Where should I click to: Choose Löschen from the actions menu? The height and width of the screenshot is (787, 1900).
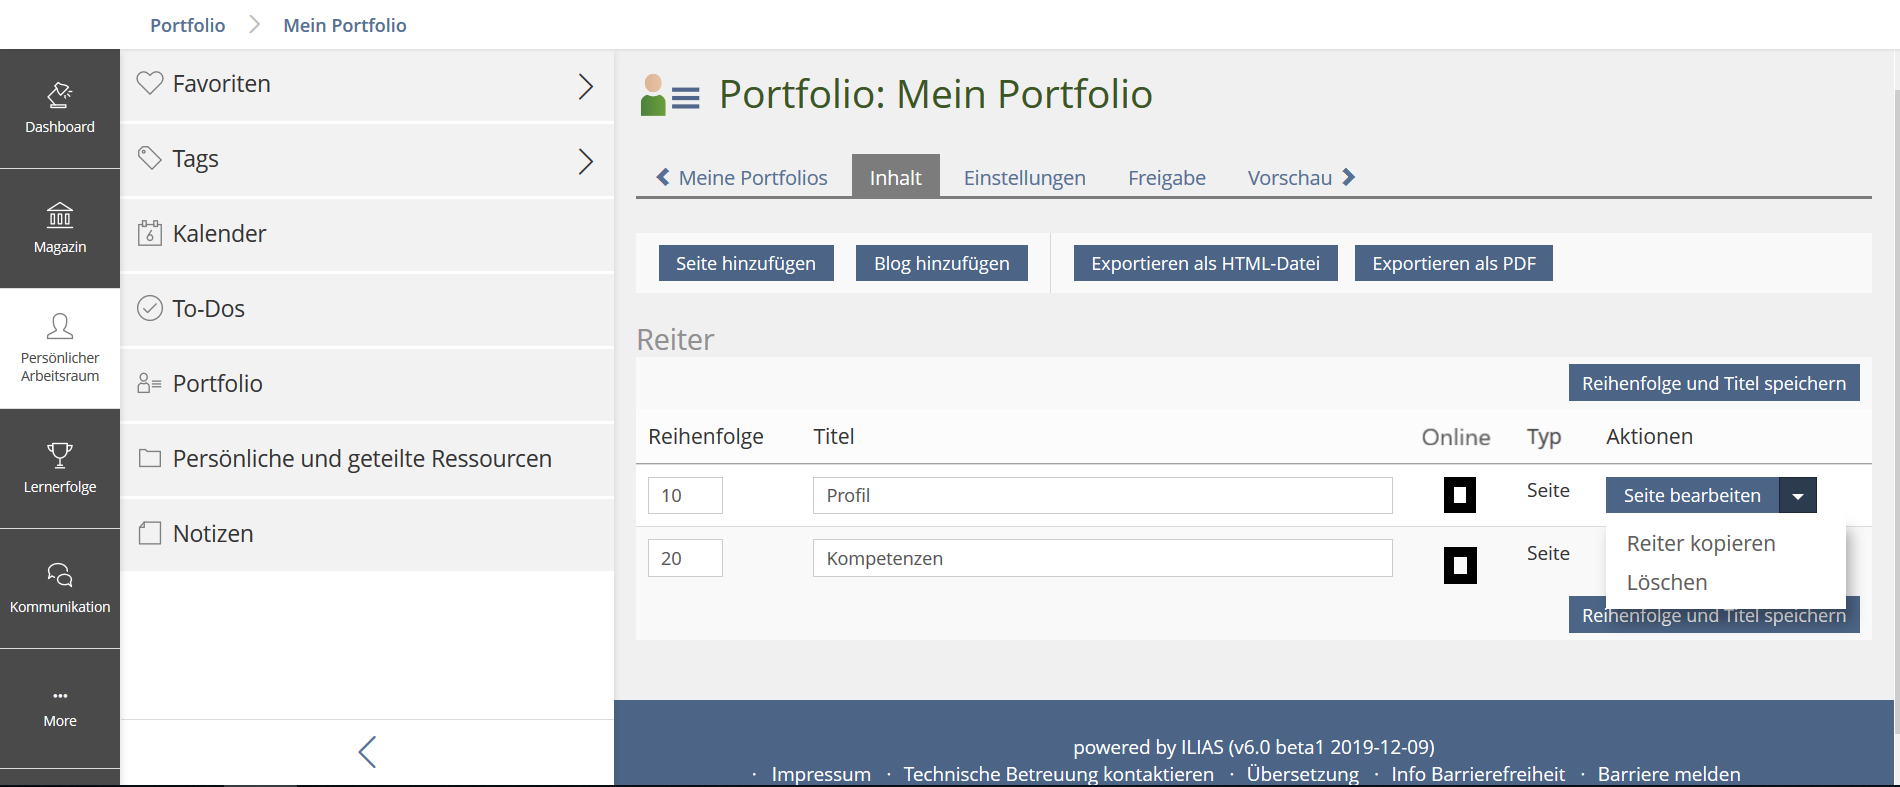[x=1667, y=582]
